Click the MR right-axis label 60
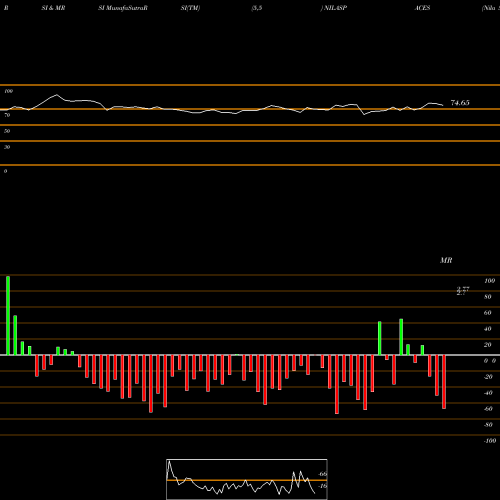The width and height of the screenshot is (500, 500). [x=488, y=313]
